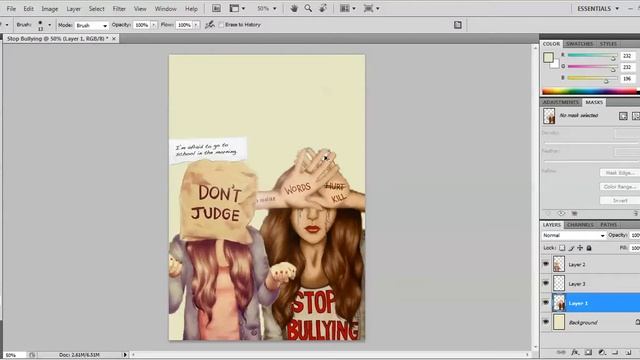Open the Edit menu

point(28,8)
